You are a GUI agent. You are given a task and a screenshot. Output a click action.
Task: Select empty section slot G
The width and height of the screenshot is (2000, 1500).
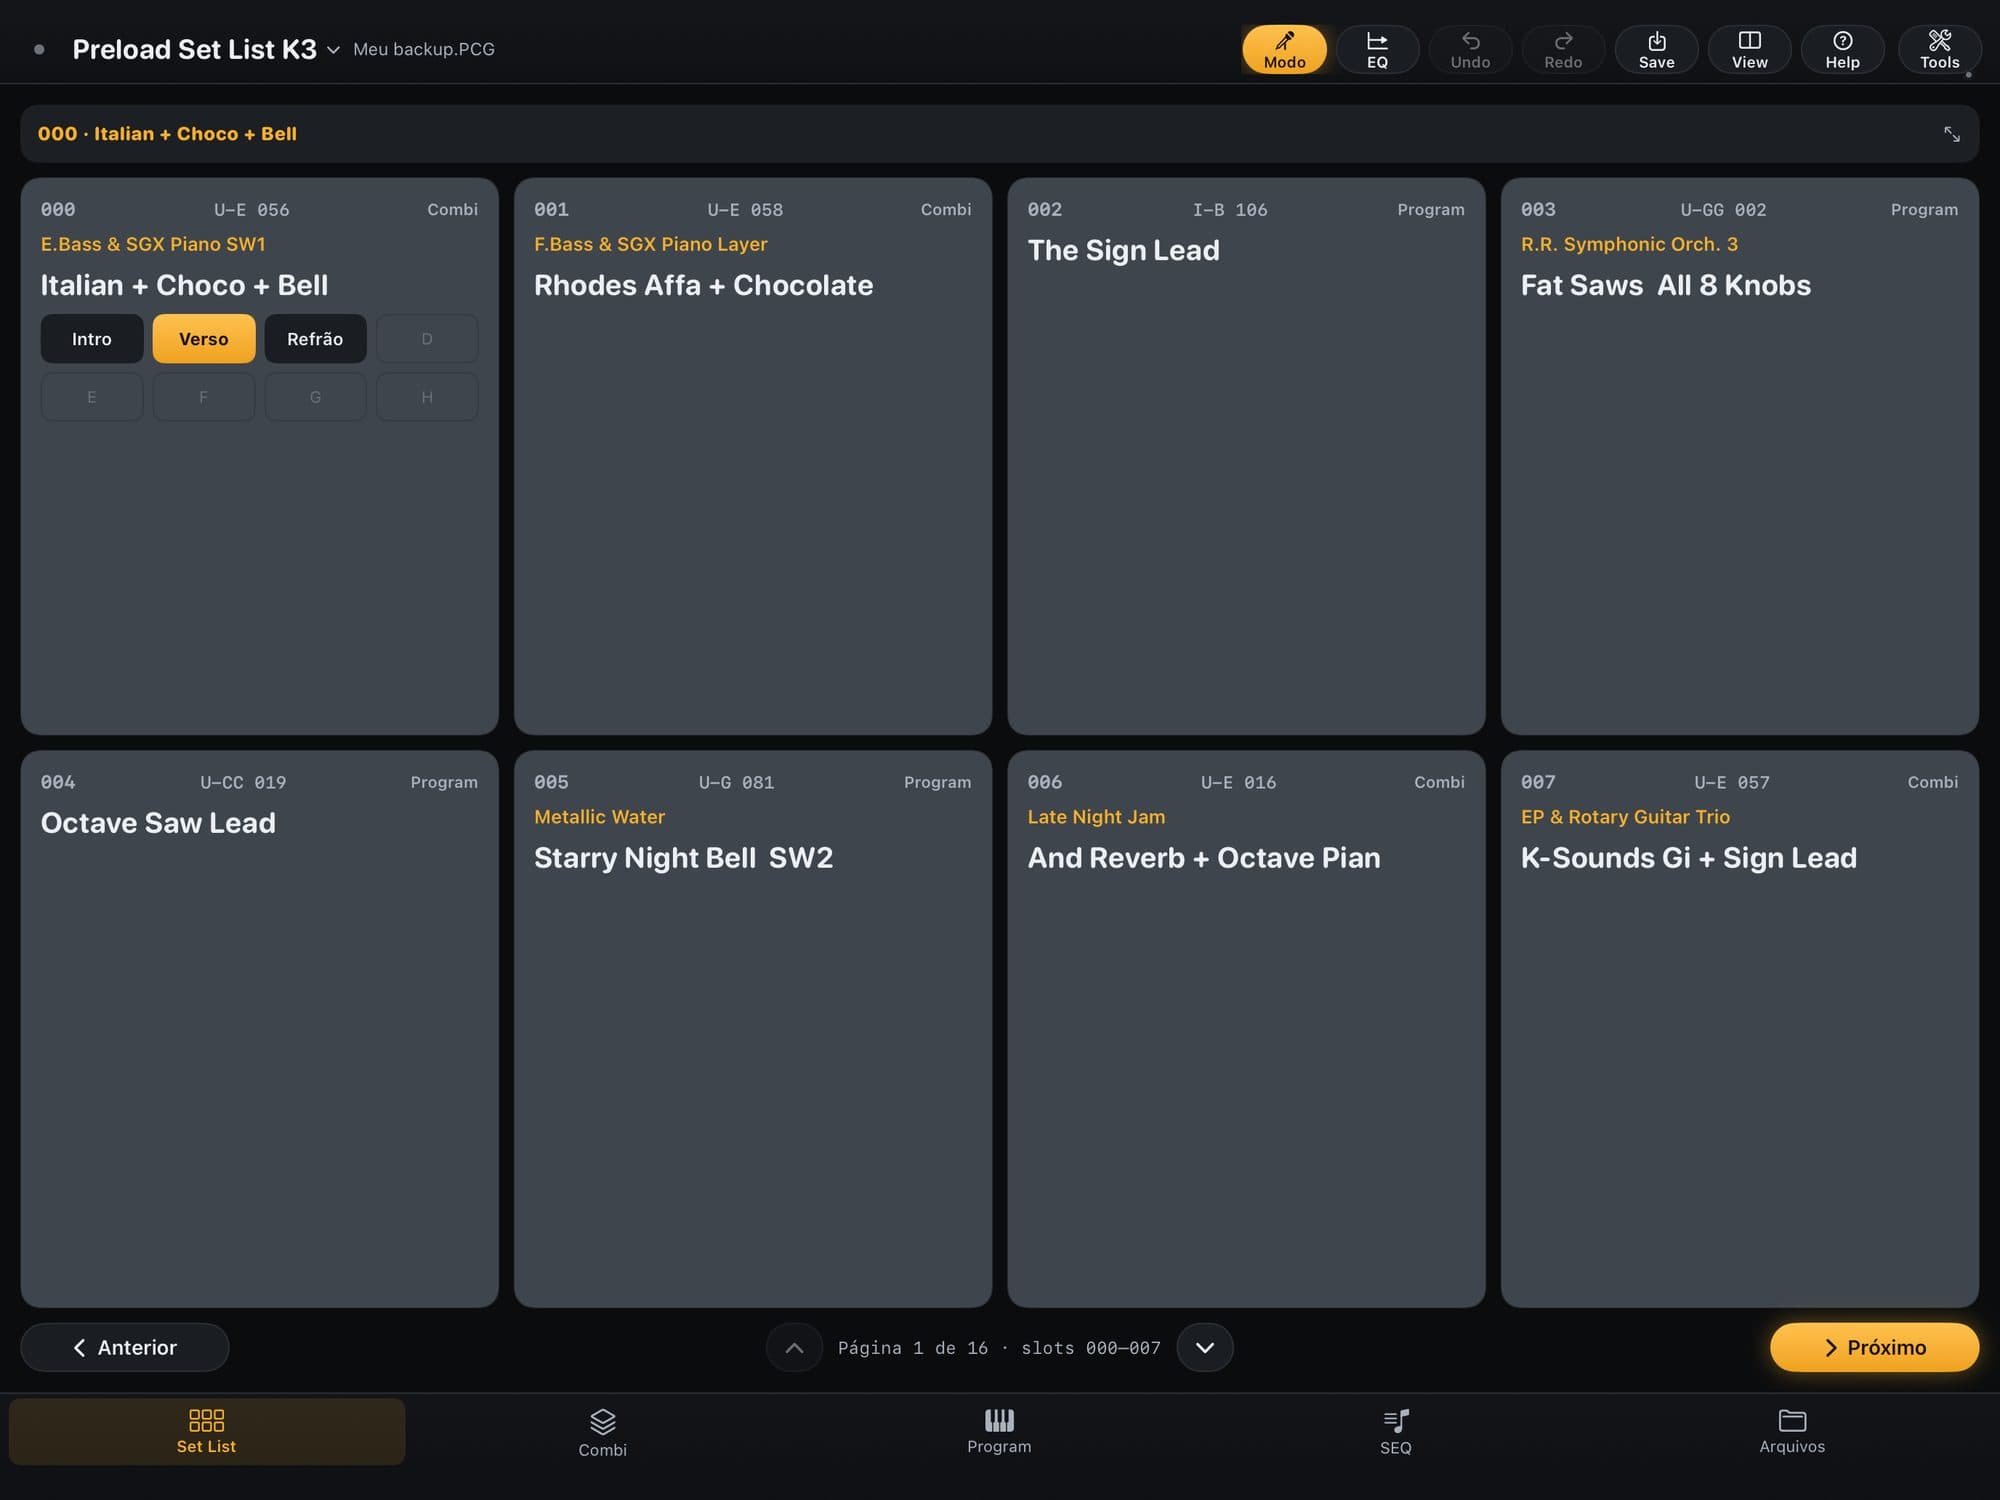[x=315, y=397]
